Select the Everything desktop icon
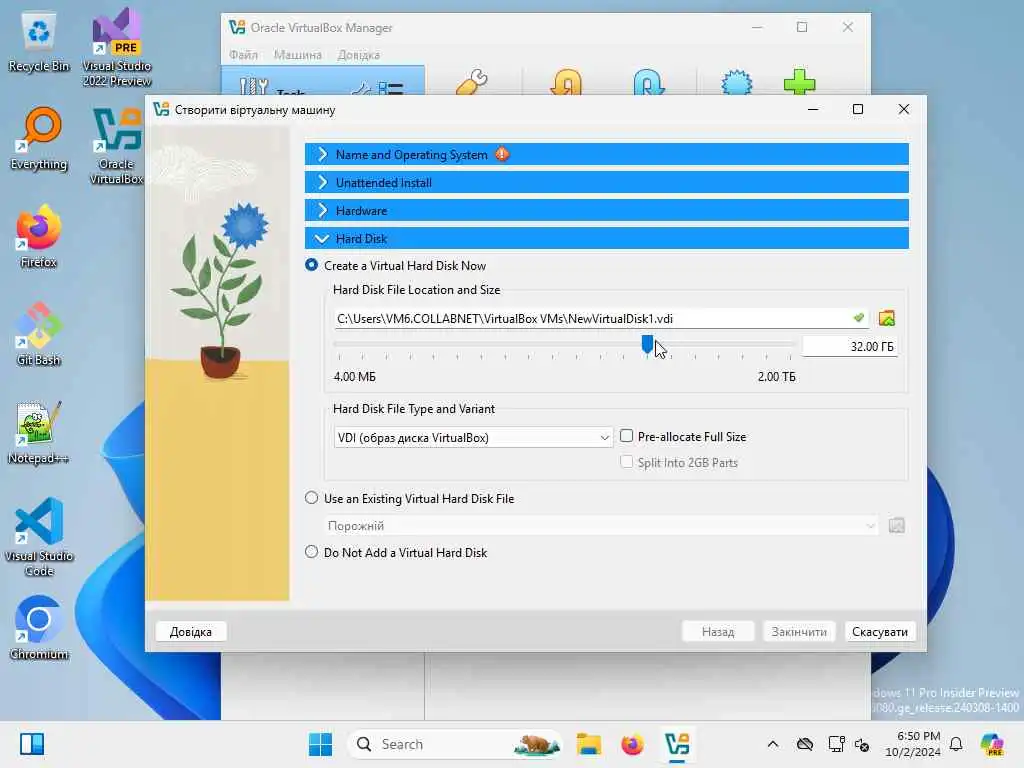The image size is (1024, 768). tap(39, 139)
